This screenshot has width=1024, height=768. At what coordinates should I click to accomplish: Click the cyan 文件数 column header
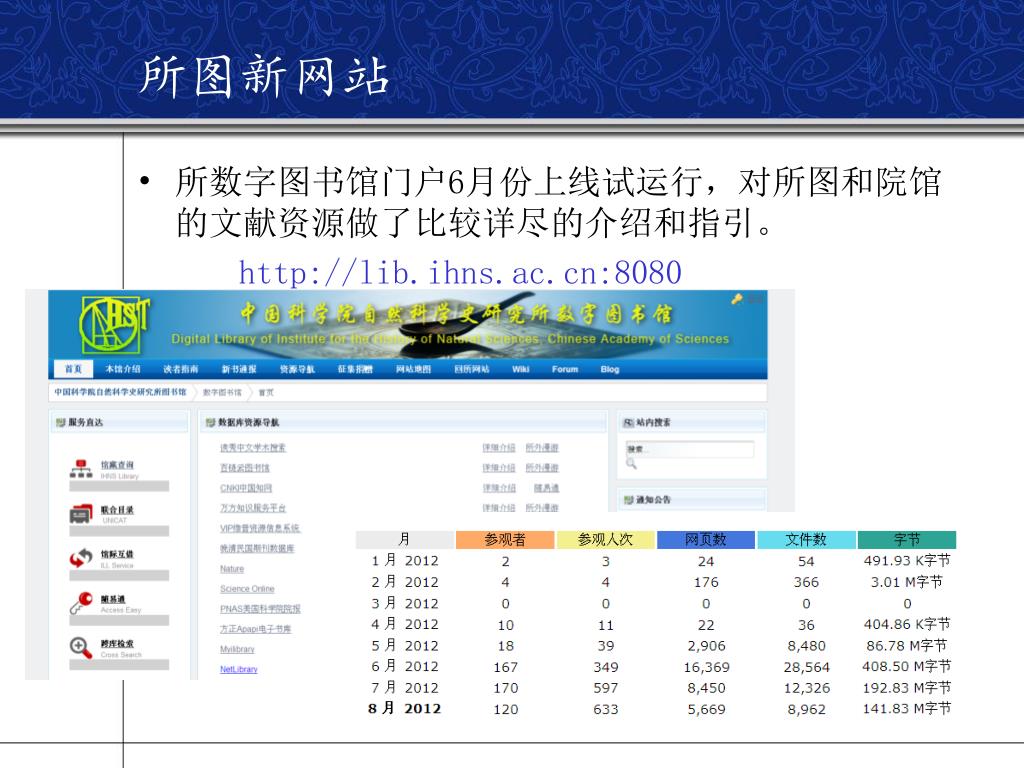(x=806, y=539)
